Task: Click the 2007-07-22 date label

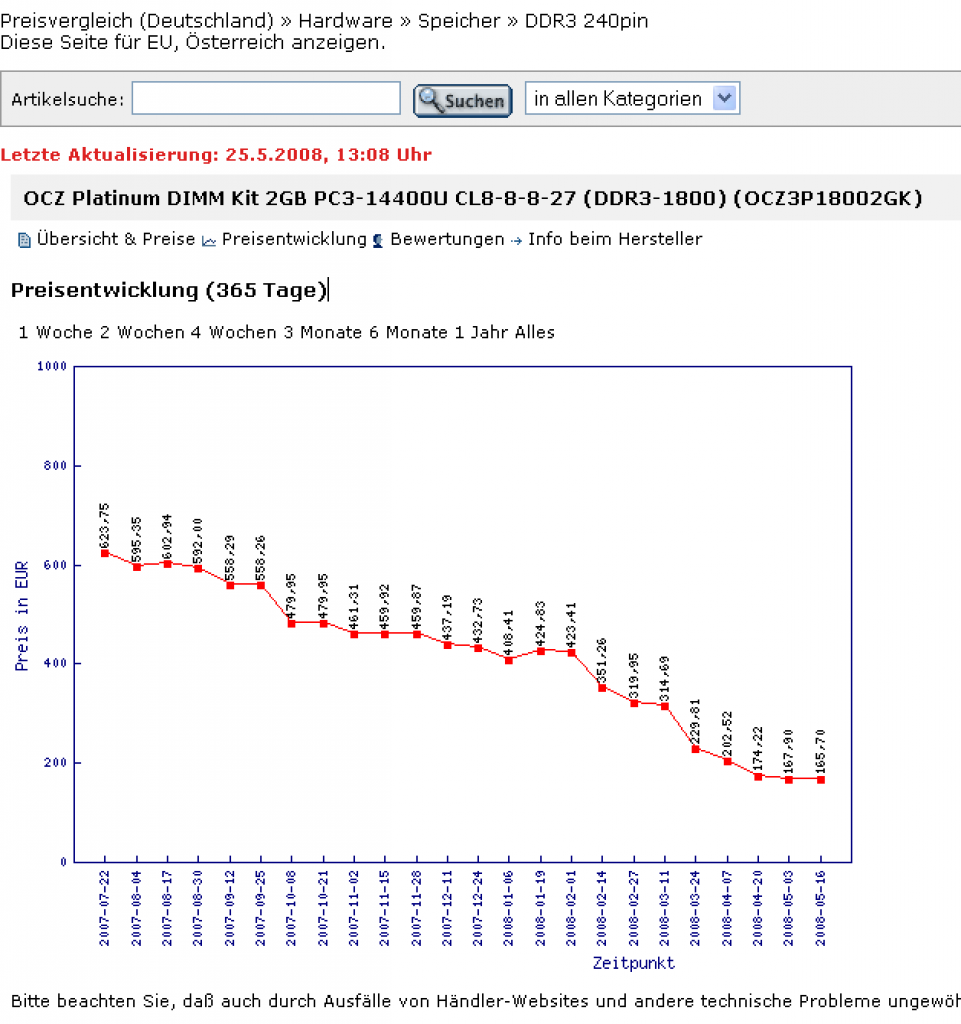Action: [104, 908]
